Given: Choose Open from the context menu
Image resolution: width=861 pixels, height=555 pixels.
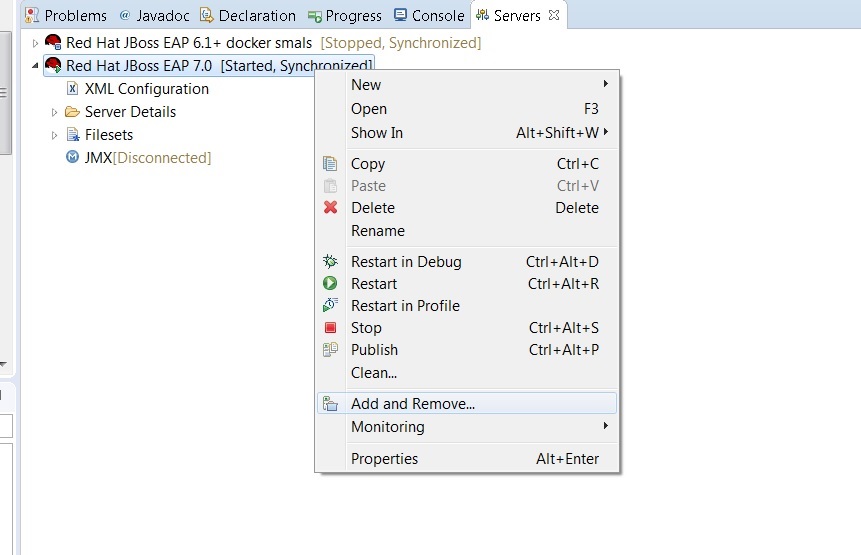Looking at the screenshot, I should 467,109.
